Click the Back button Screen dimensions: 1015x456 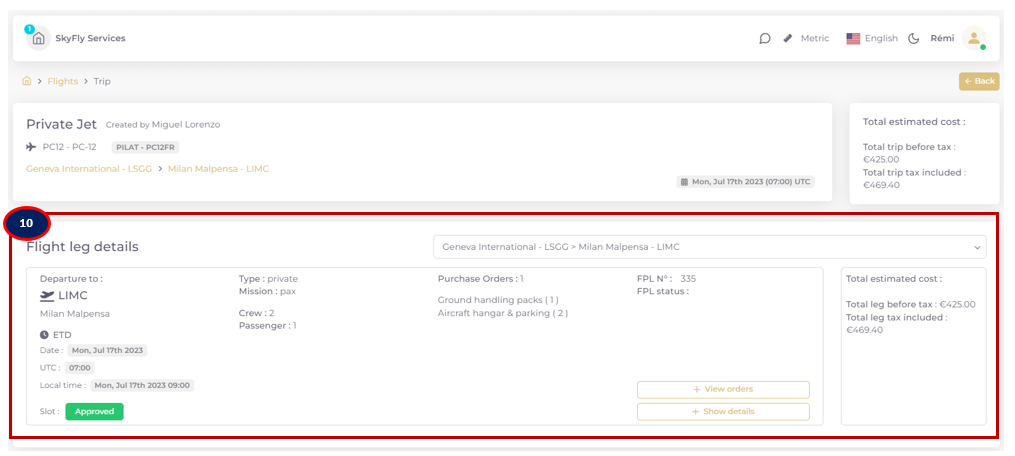pos(979,81)
